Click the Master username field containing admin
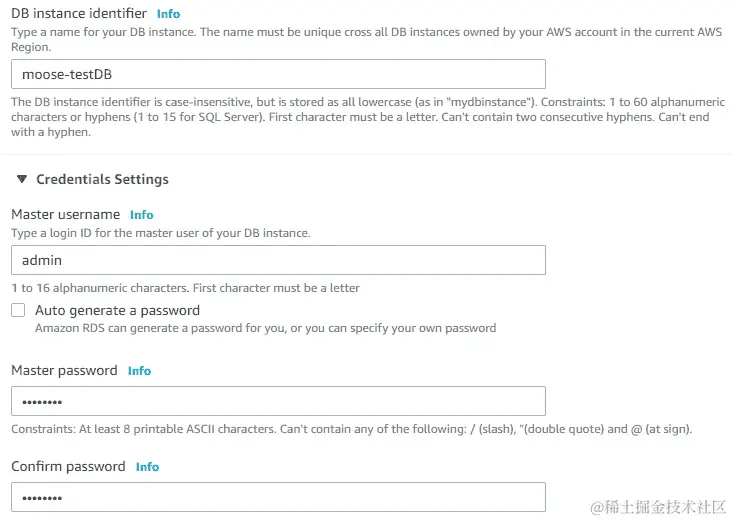Viewport: 732px width, 521px height. (x=278, y=260)
